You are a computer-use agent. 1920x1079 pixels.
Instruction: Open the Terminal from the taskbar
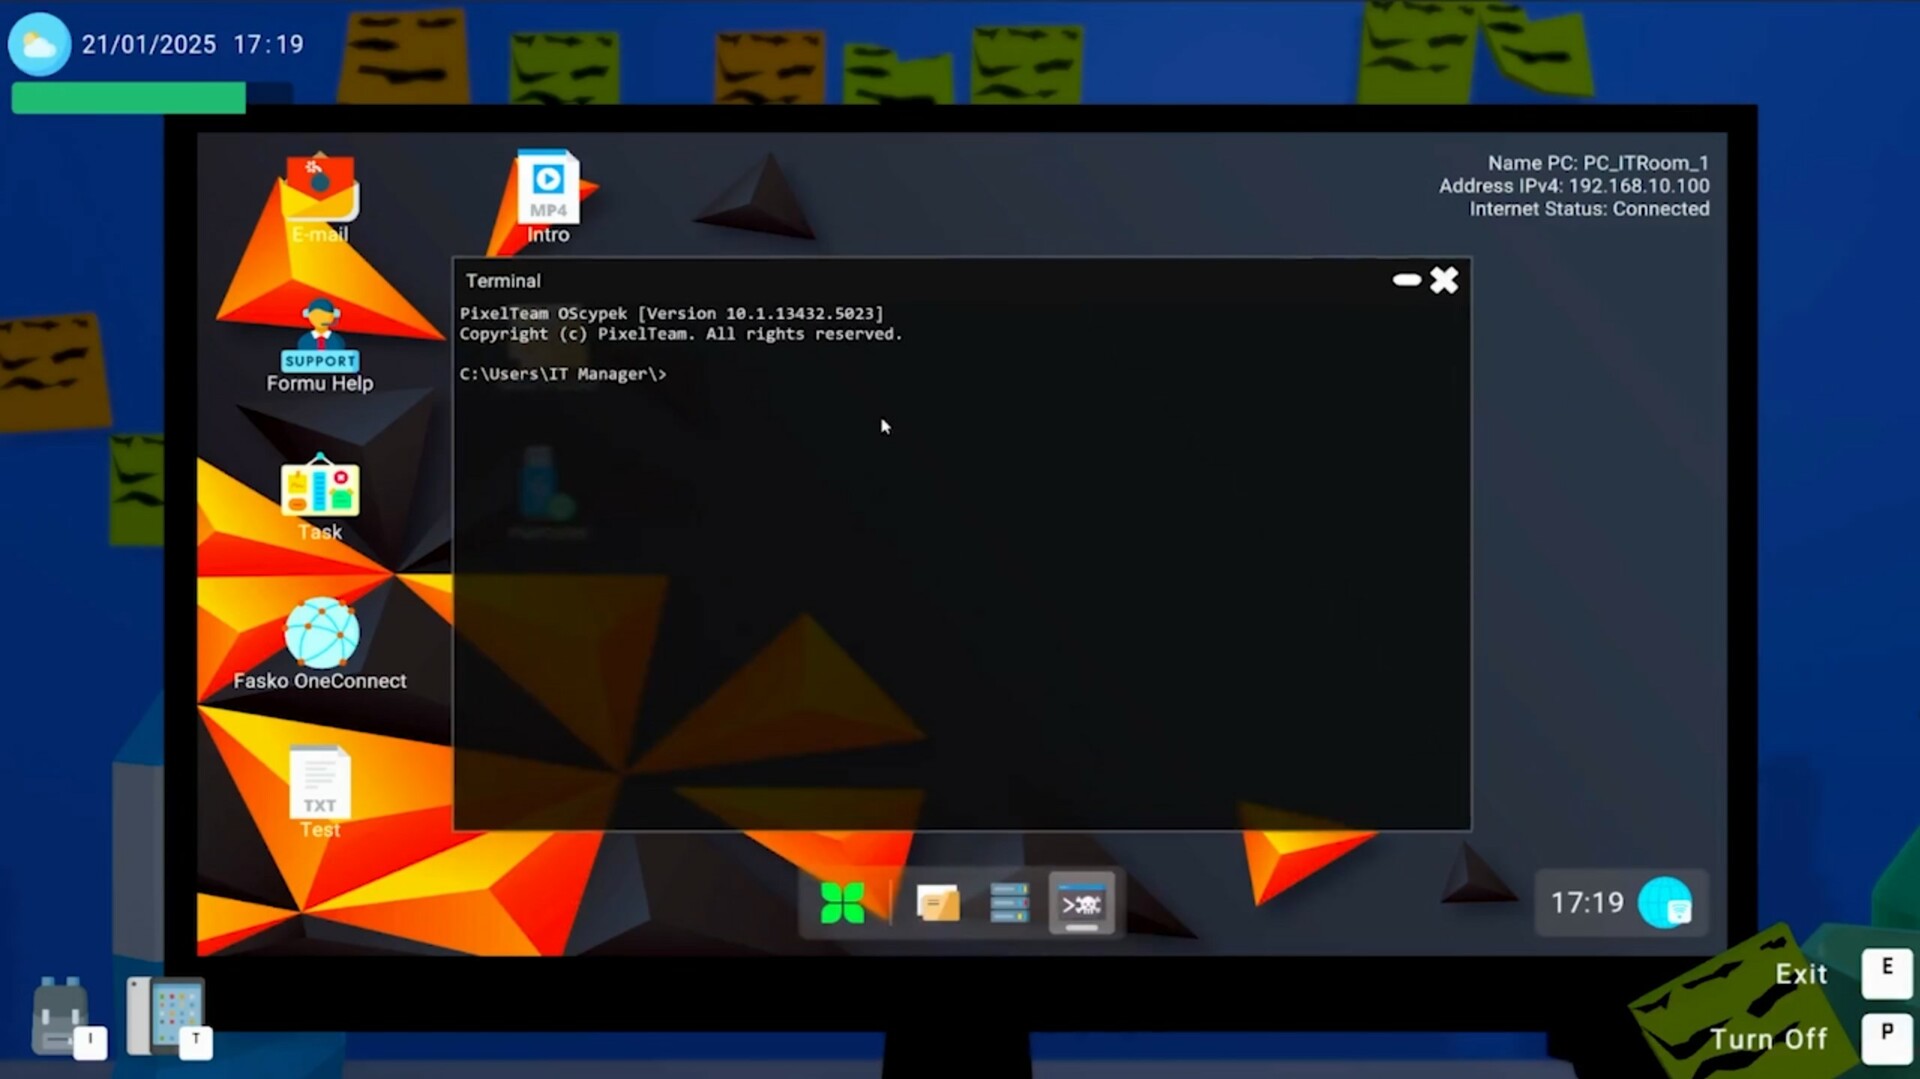[x=1081, y=902]
